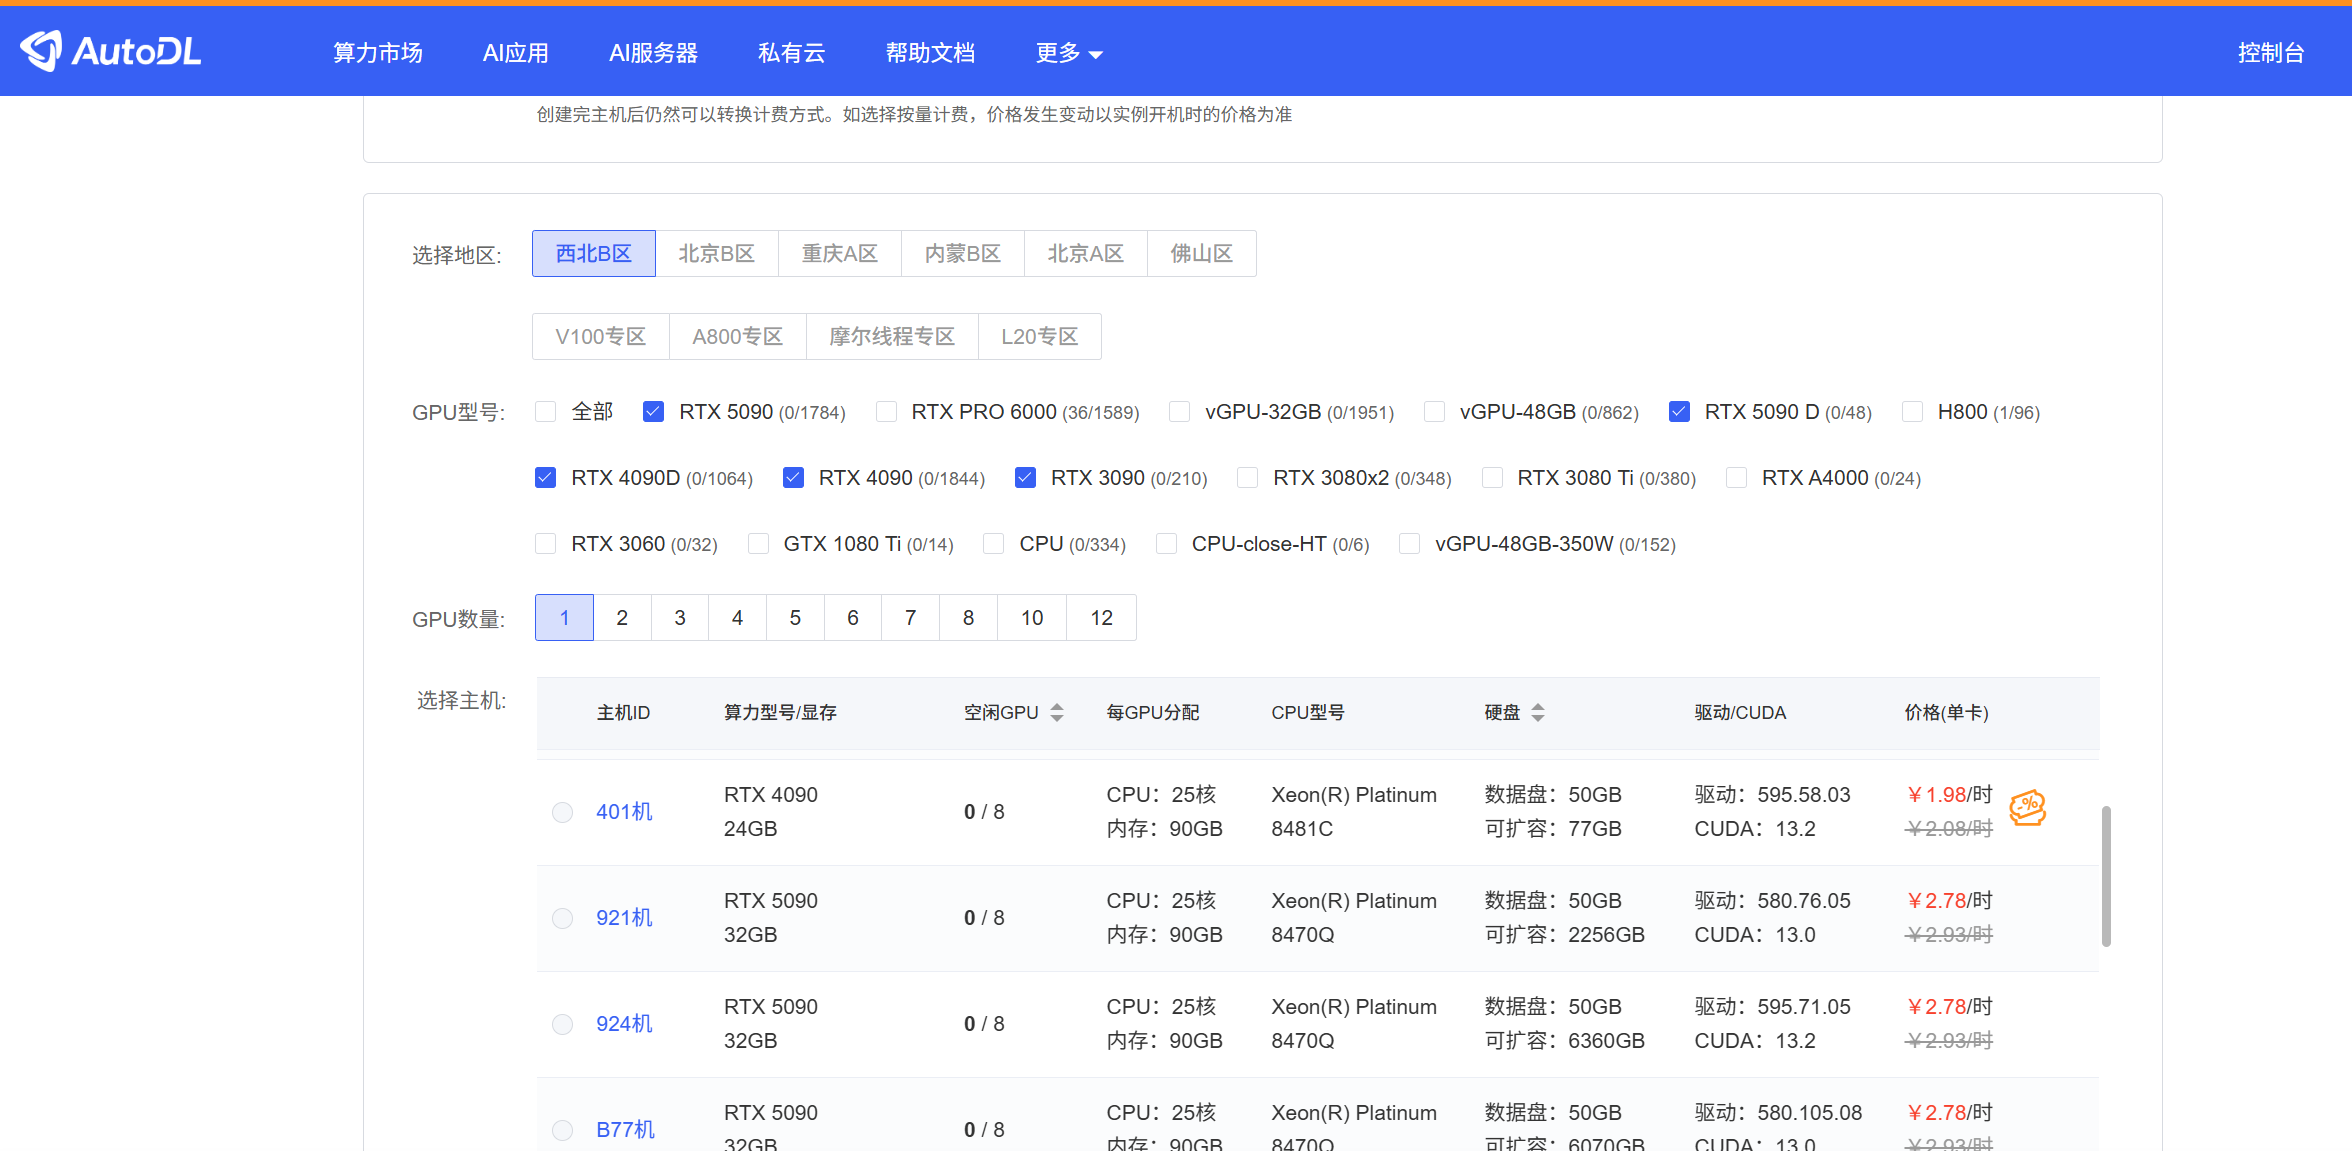Uncheck the RTX 5090 checkbox
This screenshot has width=2352, height=1151.
pyautogui.click(x=654, y=412)
